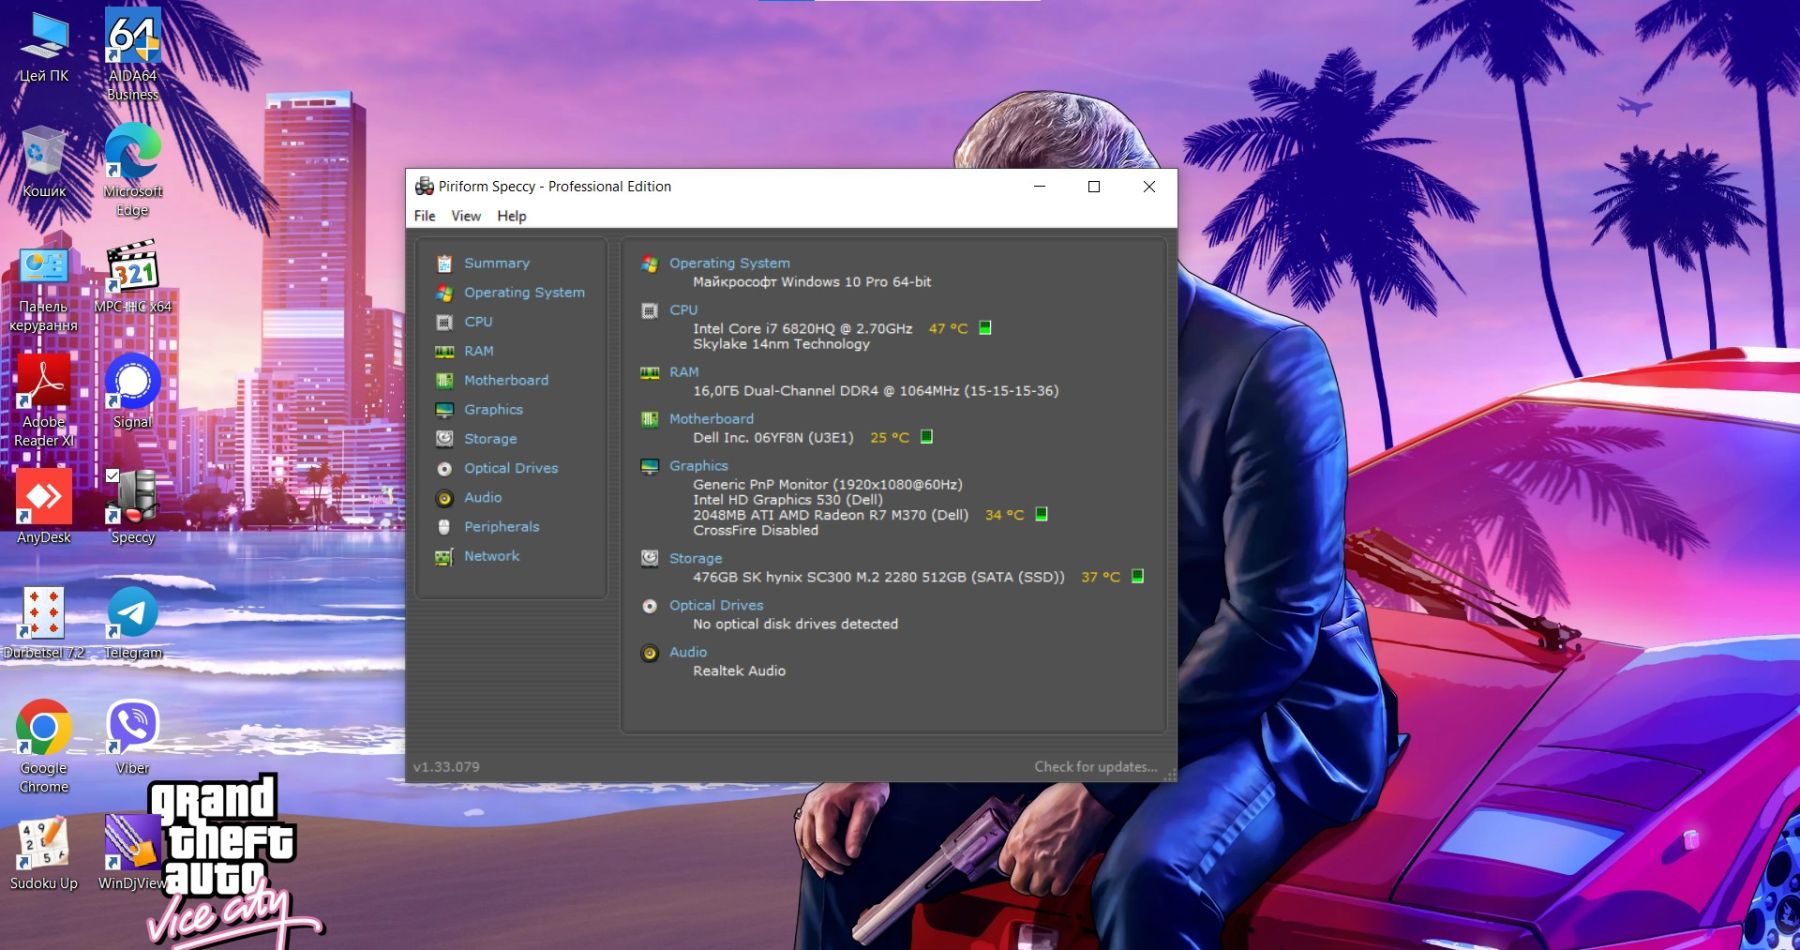
Task: Launch the Microsoft Edge desktop shortcut
Action: pos(132,170)
